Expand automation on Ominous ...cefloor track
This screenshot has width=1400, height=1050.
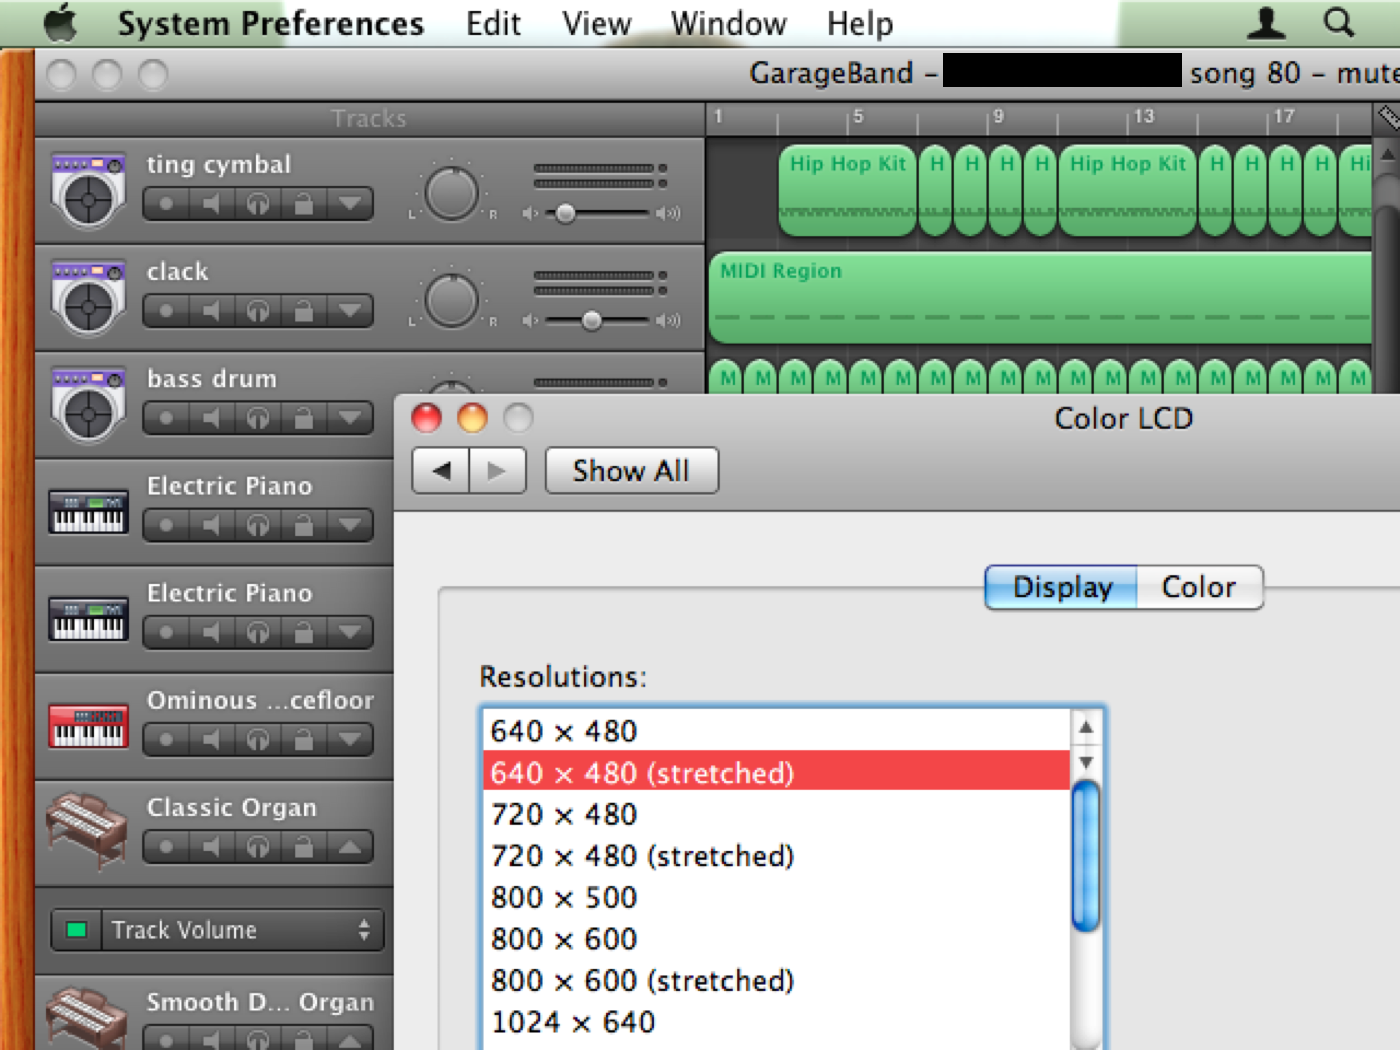[x=350, y=739]
